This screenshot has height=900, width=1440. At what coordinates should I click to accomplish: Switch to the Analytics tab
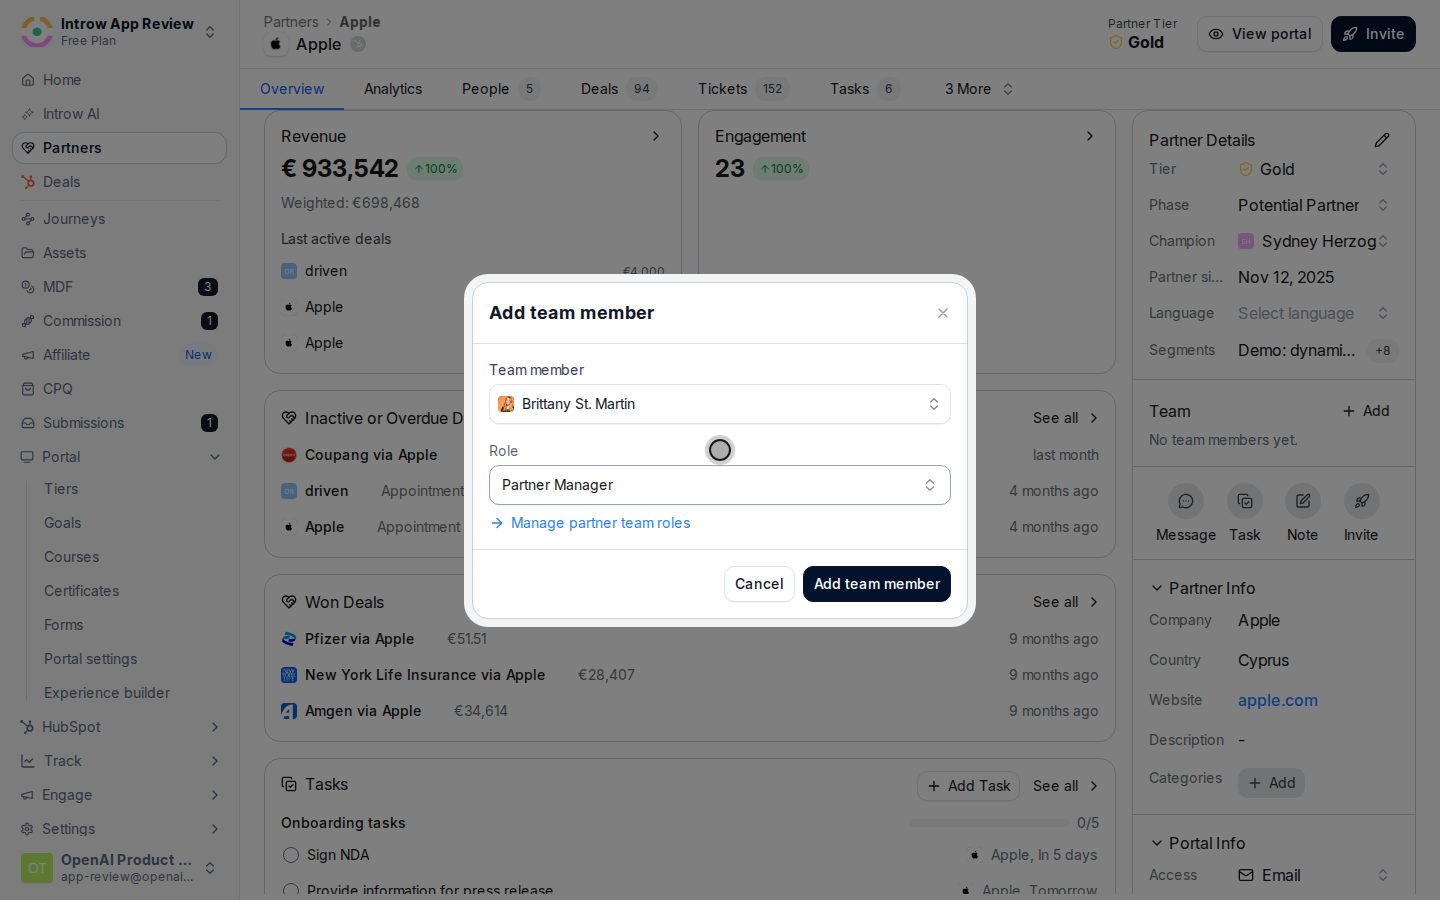pos(393,89)
